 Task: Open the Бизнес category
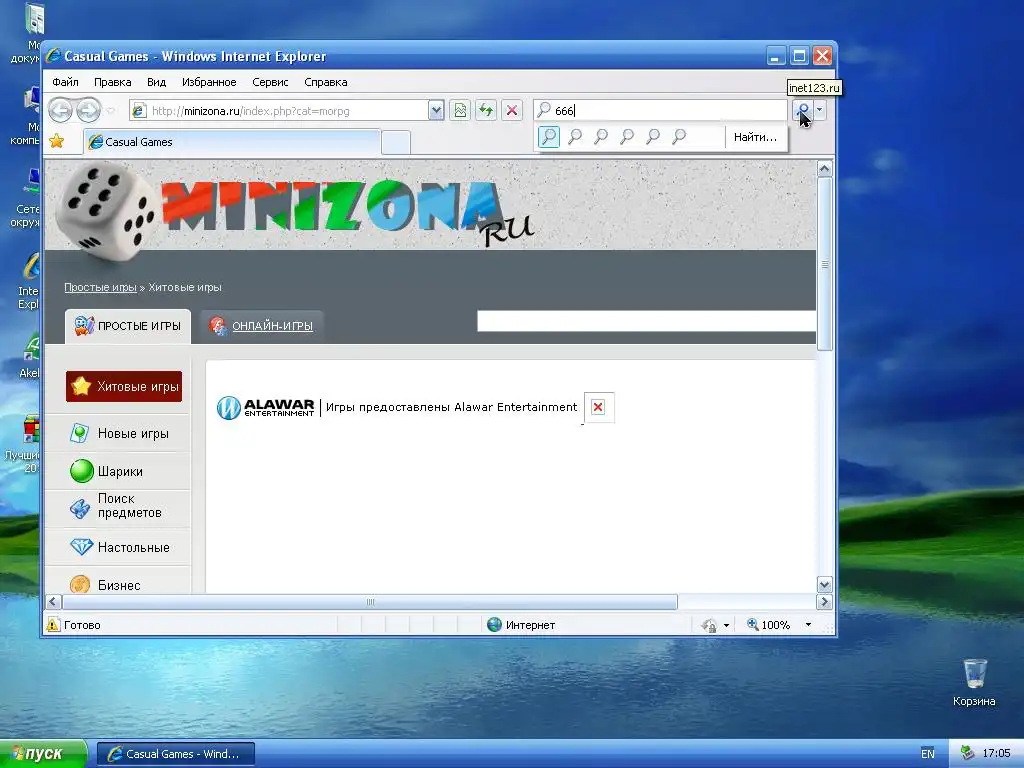click(119, 585)
